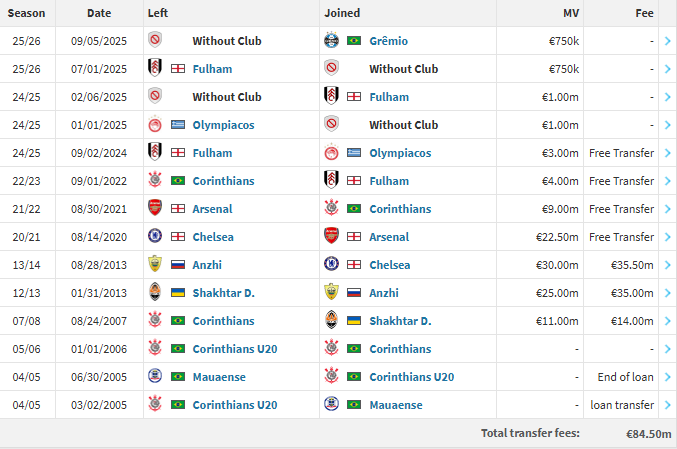Expand the €35.50m Chelsea transfer details arrow
Viewport: 677px width, 449px height.
coord(667,265)
